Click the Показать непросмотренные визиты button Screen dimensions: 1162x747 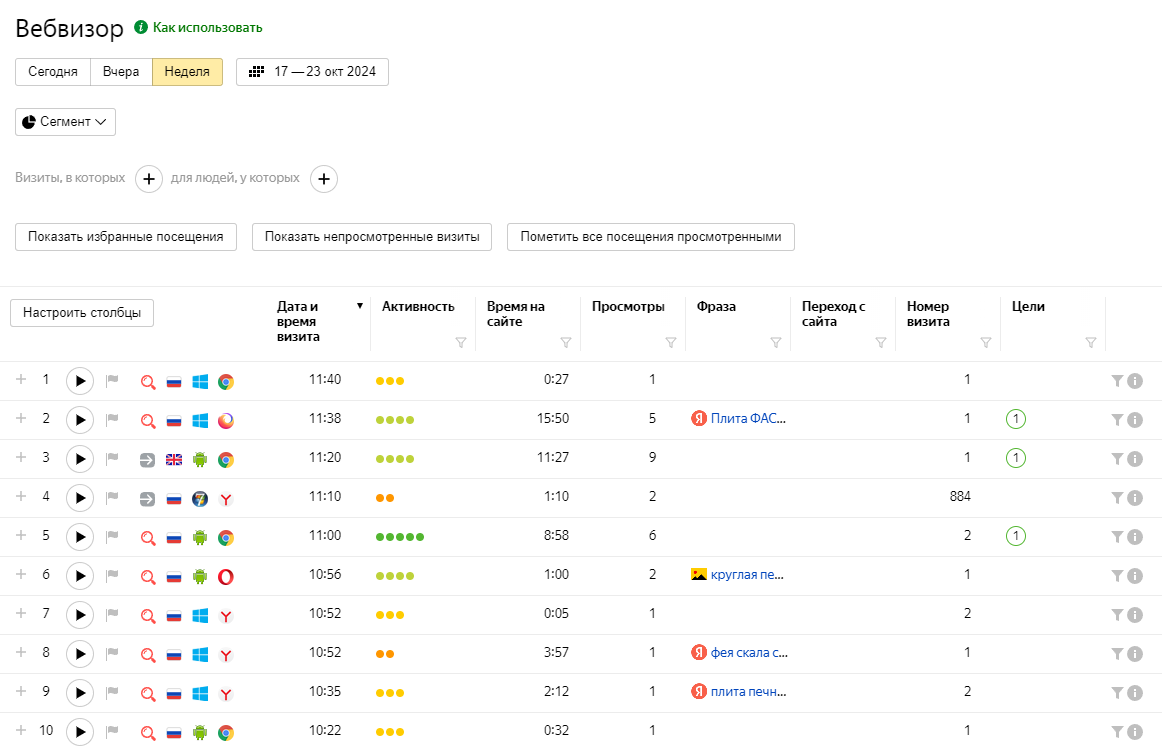[371, 237]
